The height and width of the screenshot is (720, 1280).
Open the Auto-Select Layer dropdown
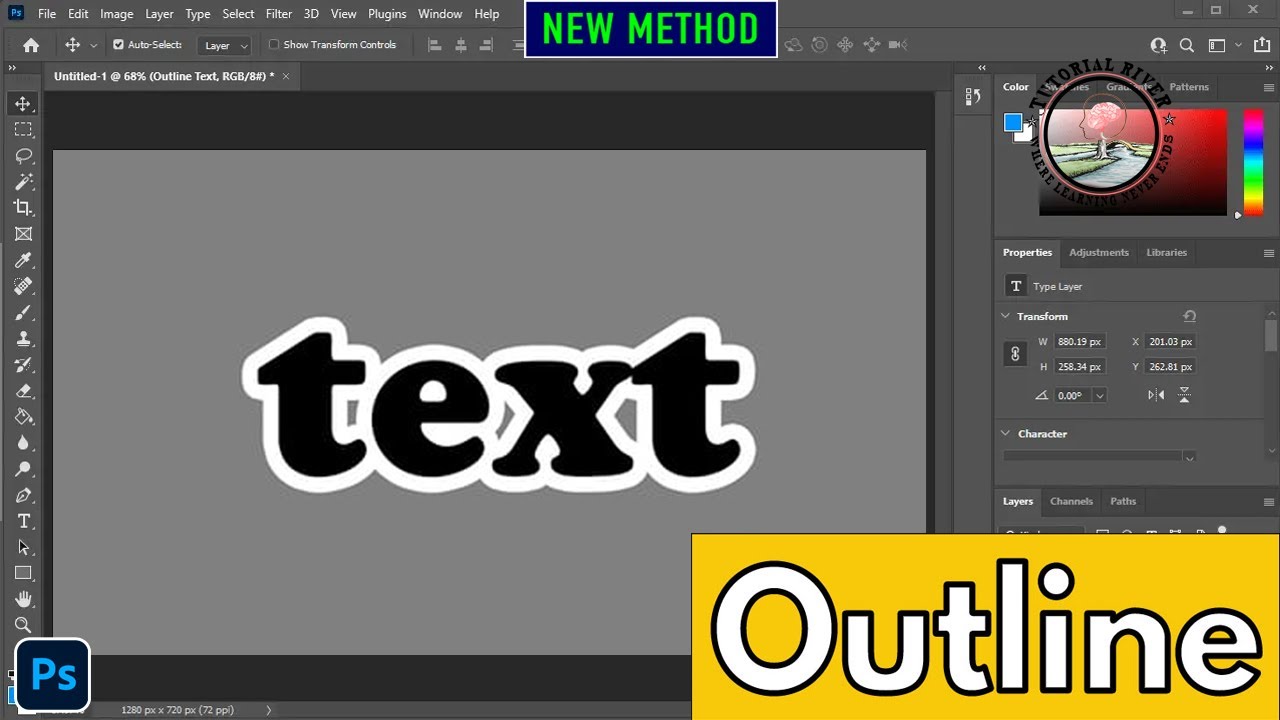pos(224,46)
